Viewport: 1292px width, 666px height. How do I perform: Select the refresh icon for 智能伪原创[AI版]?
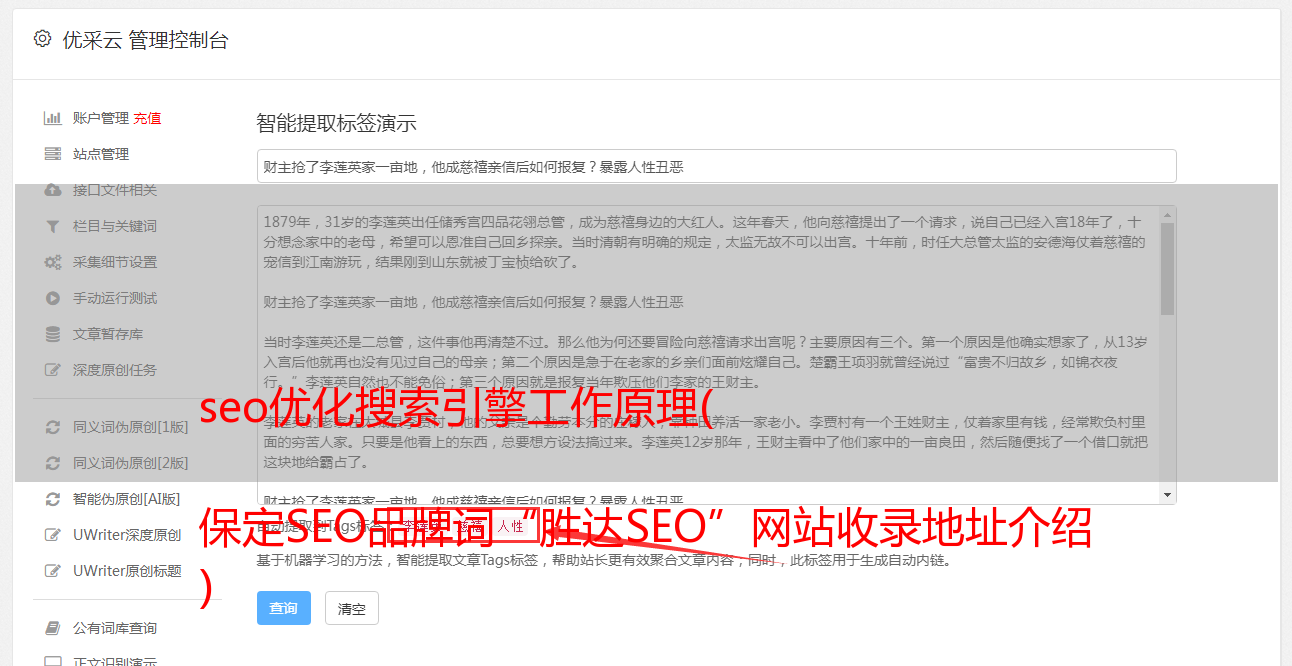(x=53, y=499)
